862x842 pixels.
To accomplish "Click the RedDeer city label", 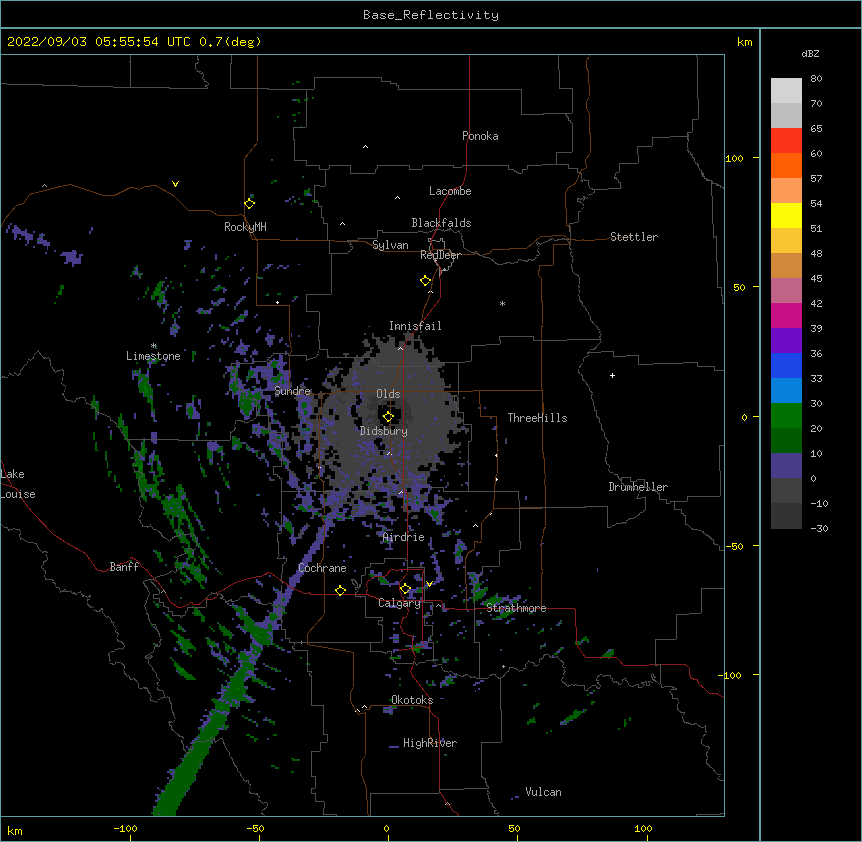I will [440, 255].
